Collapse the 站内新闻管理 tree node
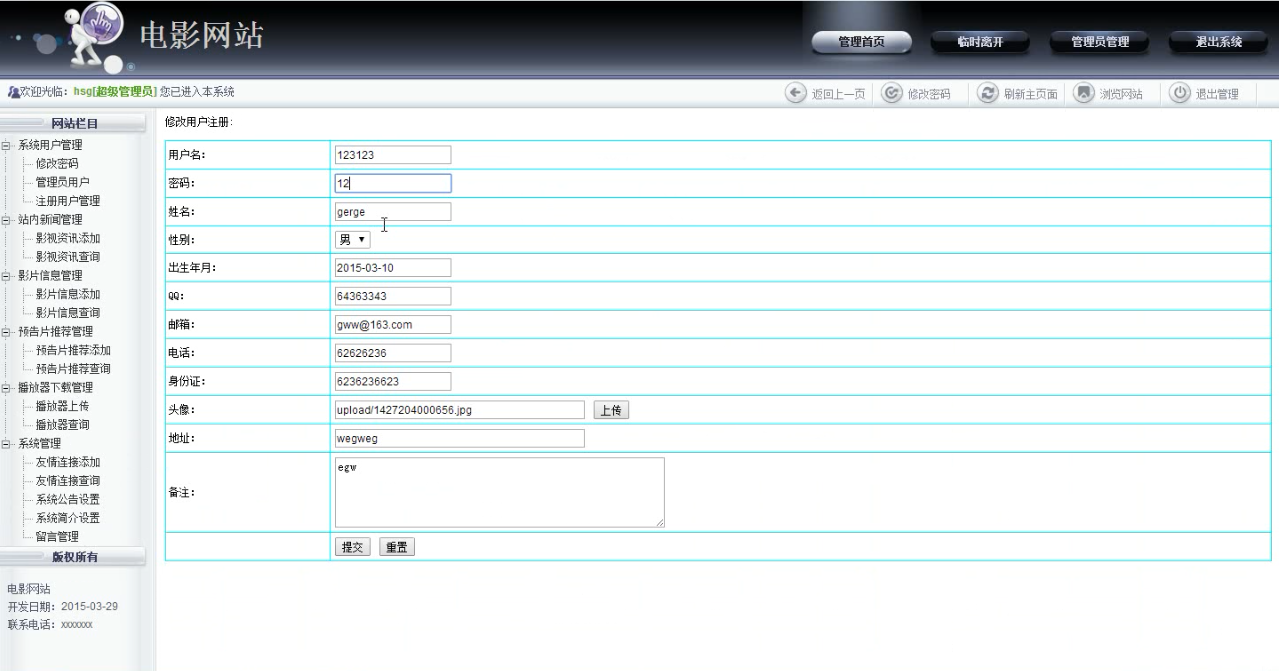This screenshot has height=671, width=1279. point(8,220)
